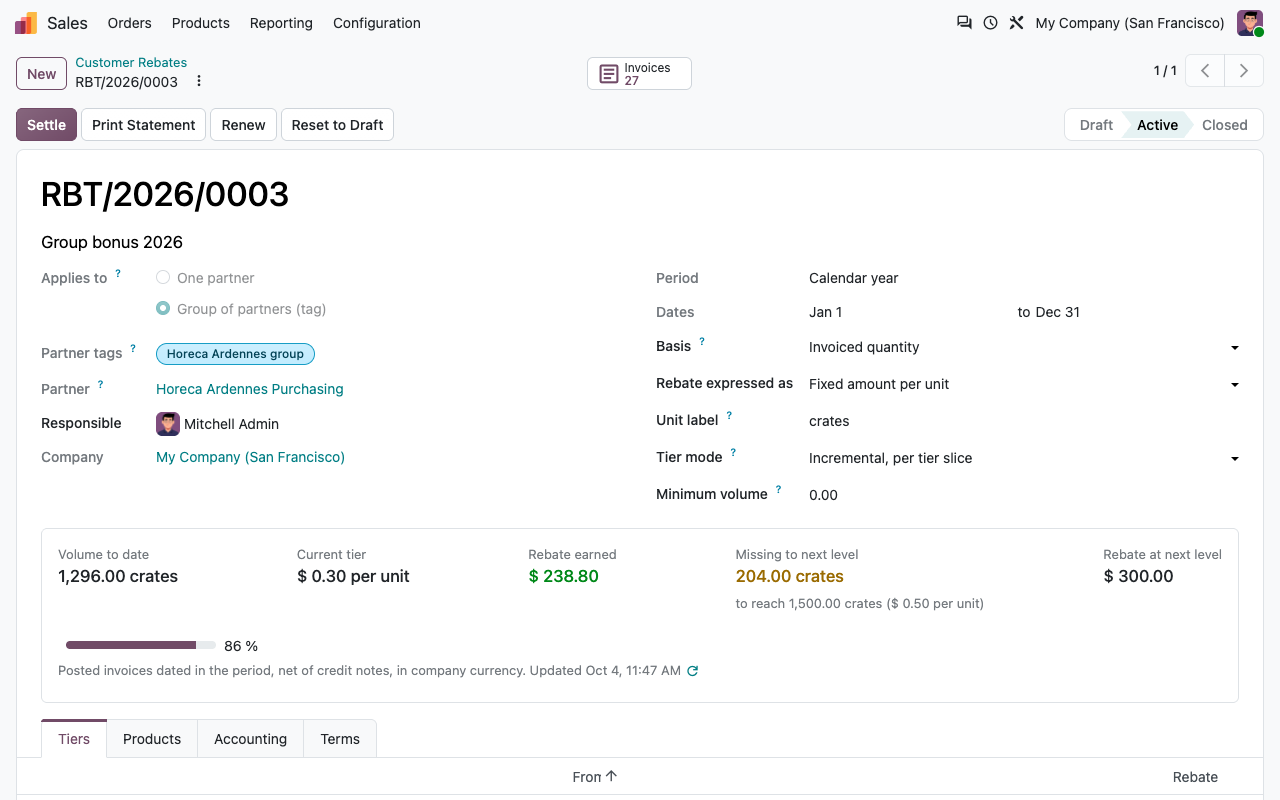Click the Settle button
Screen dimensions: 1280x800
pyautogui.click(x=46, y=125)
